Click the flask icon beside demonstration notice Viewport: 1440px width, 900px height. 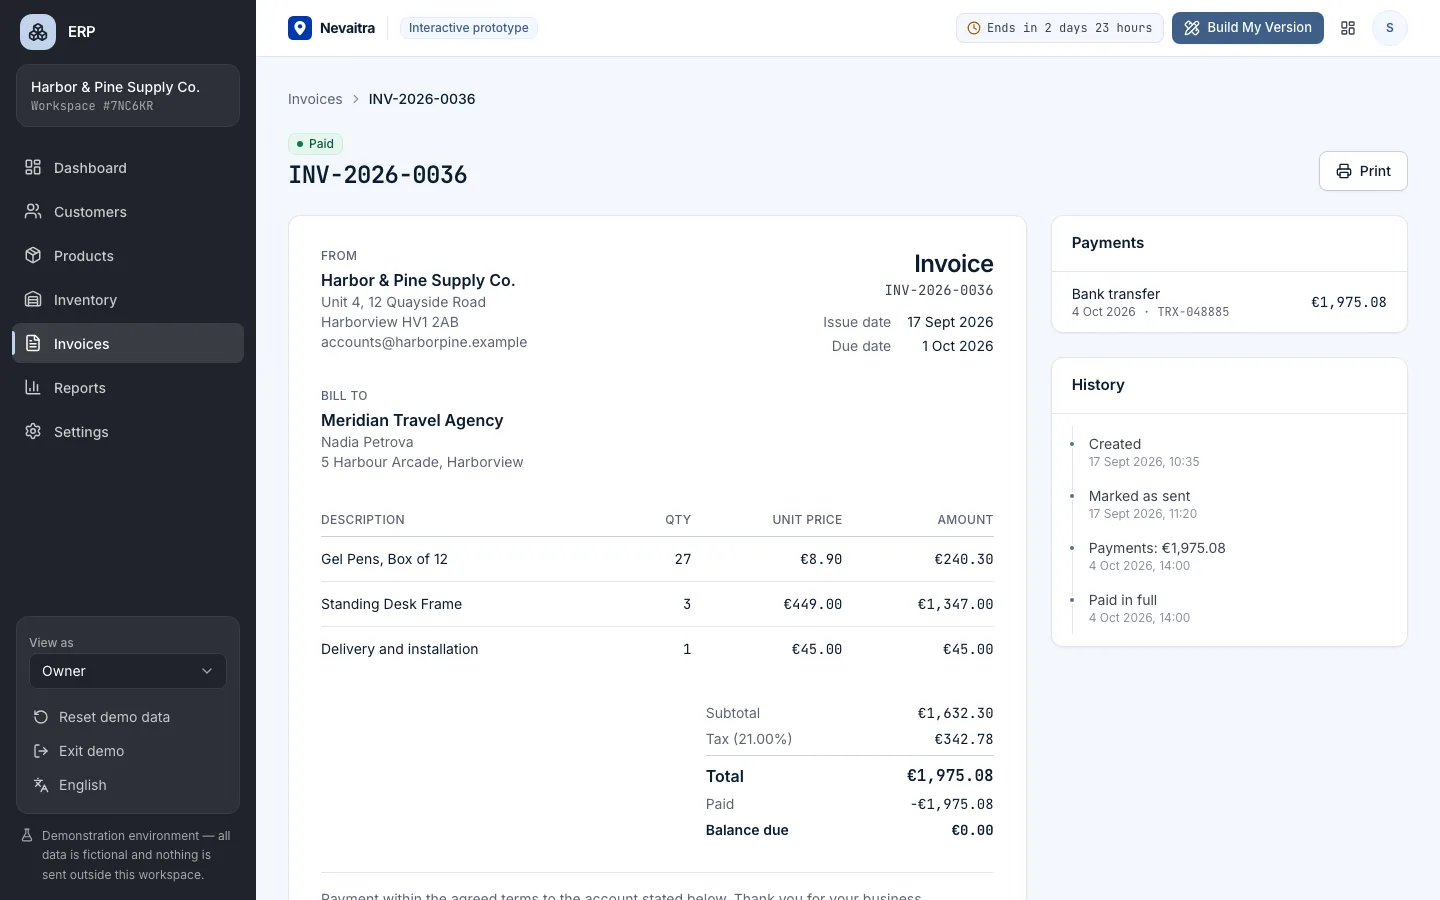tap(28, 835)
